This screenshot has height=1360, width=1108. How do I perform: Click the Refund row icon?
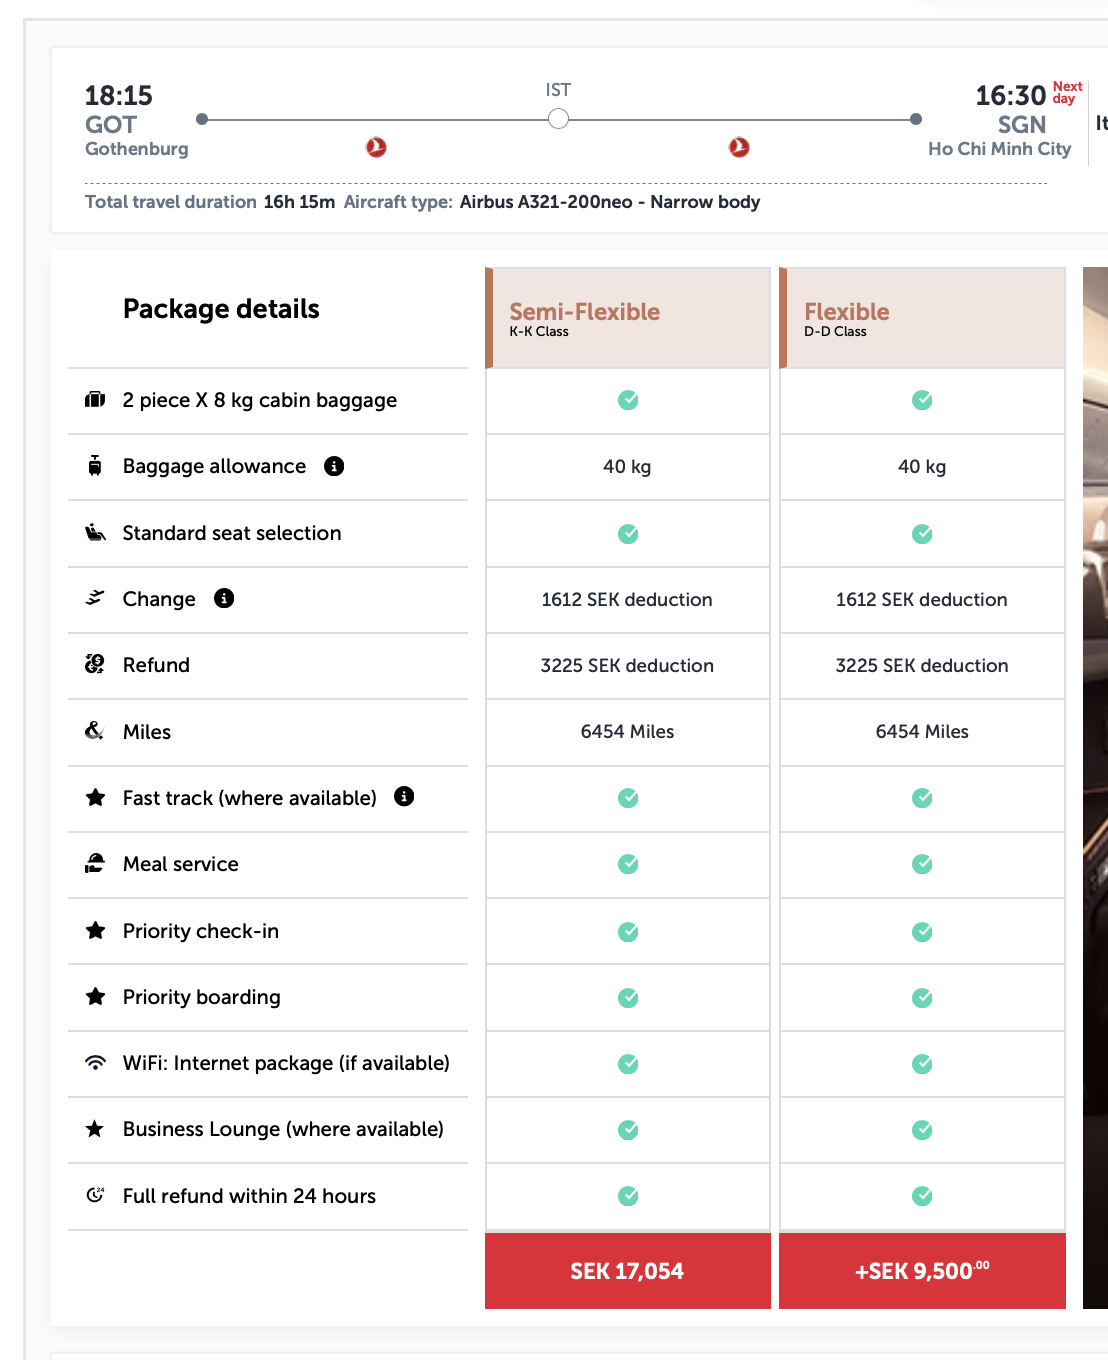(x=95, y=664)
